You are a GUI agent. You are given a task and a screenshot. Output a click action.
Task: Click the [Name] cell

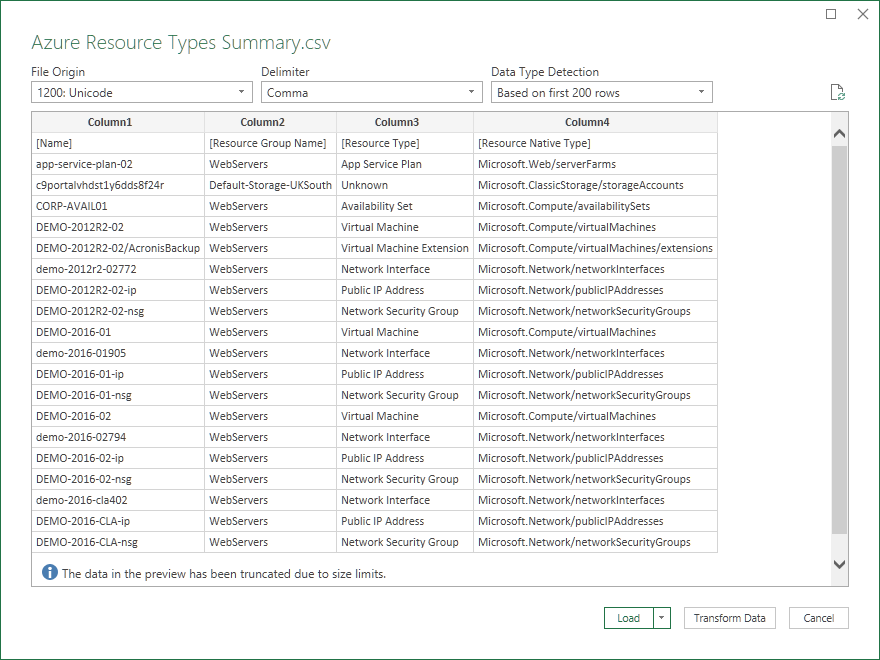118,143
